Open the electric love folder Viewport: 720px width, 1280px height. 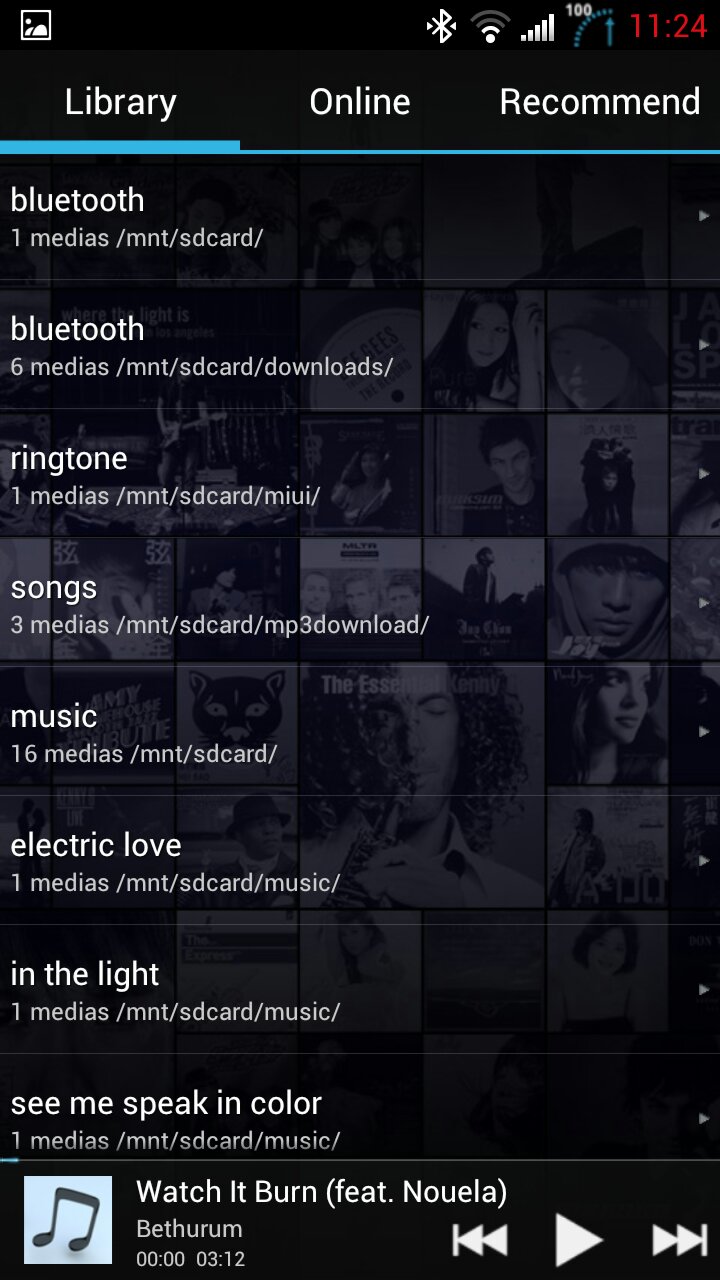tap(360, 861)
